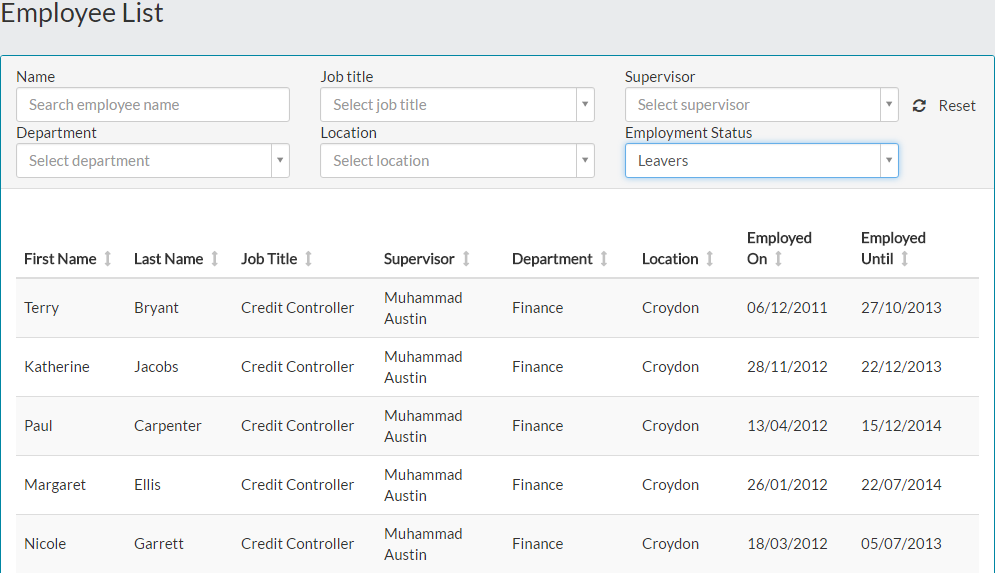This screenshot has width=995, height=573.
Task: Select last name Bryant
Action: pyautogui.click(x=156, y=308)
